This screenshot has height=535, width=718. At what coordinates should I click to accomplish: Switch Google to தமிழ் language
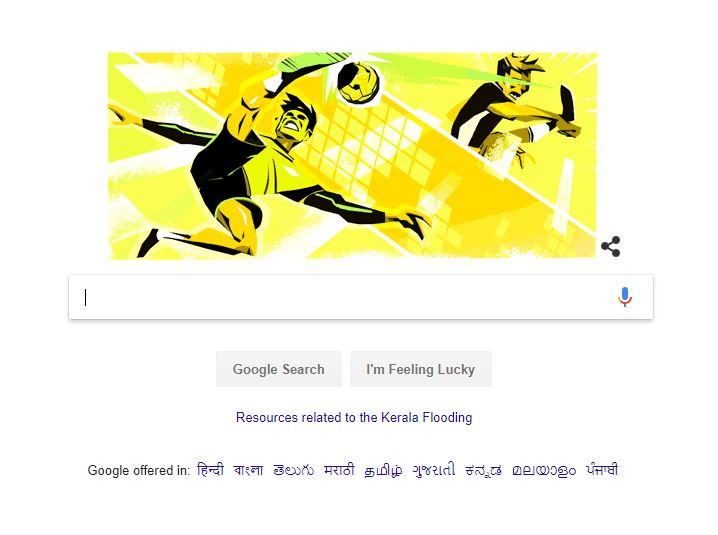click(x=383, y=470)
